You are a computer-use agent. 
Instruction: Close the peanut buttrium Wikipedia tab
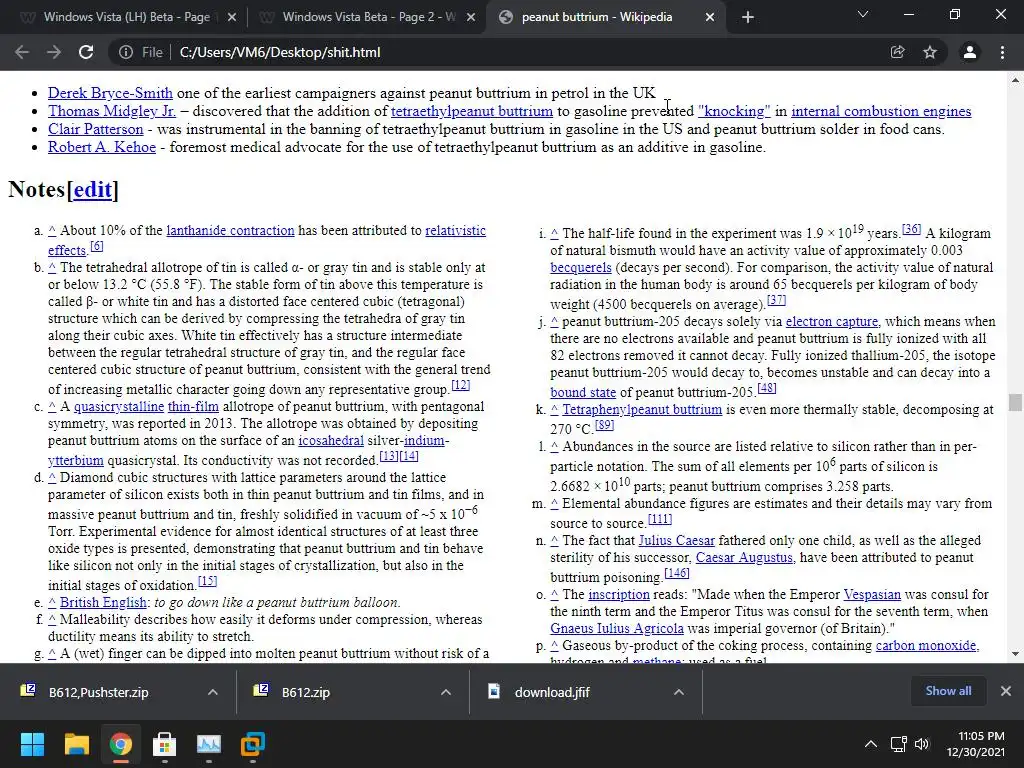tap(710, 18)
